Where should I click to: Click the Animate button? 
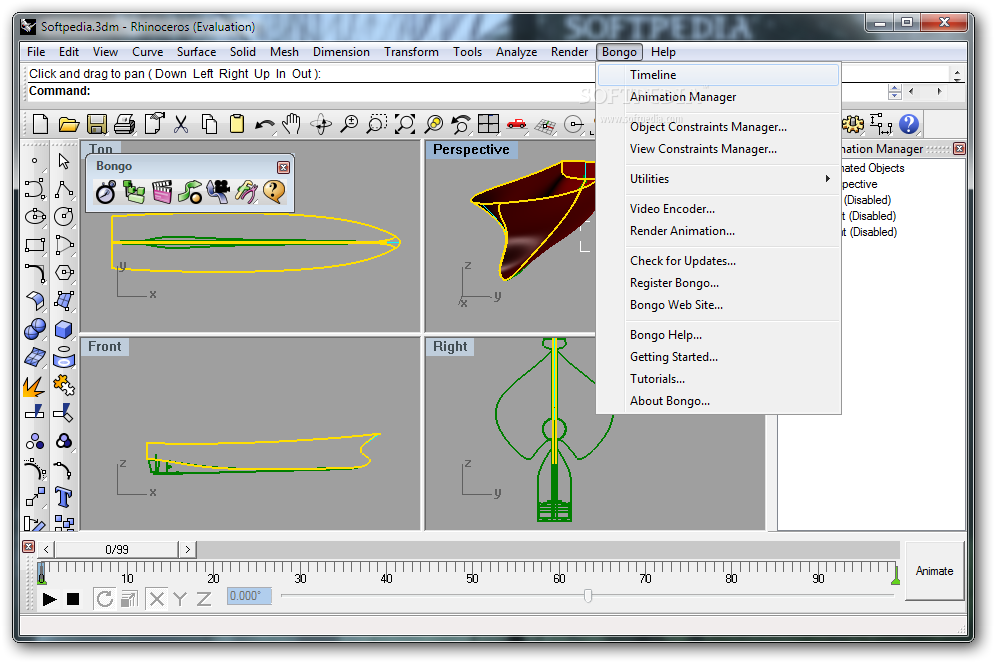tap(934, 571)
